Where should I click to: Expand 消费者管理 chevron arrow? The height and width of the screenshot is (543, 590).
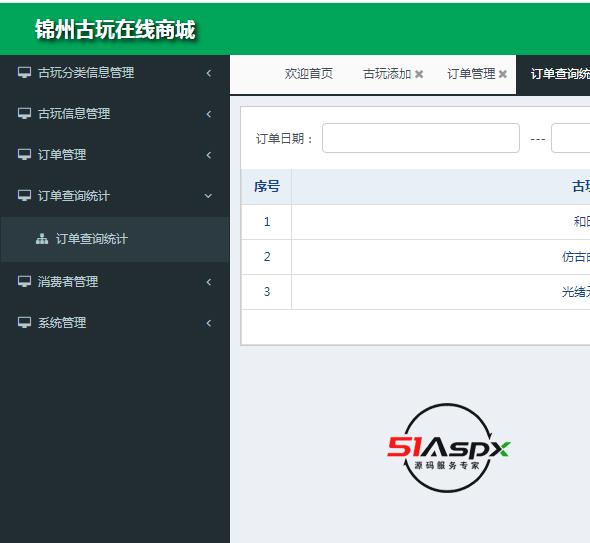(209, 282)
